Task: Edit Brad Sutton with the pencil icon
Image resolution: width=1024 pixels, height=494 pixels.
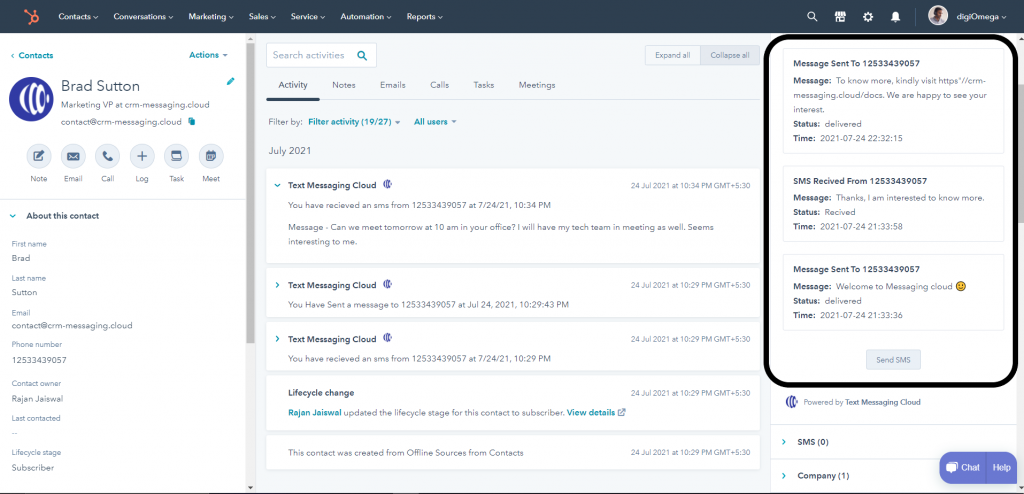Action: 231,82
